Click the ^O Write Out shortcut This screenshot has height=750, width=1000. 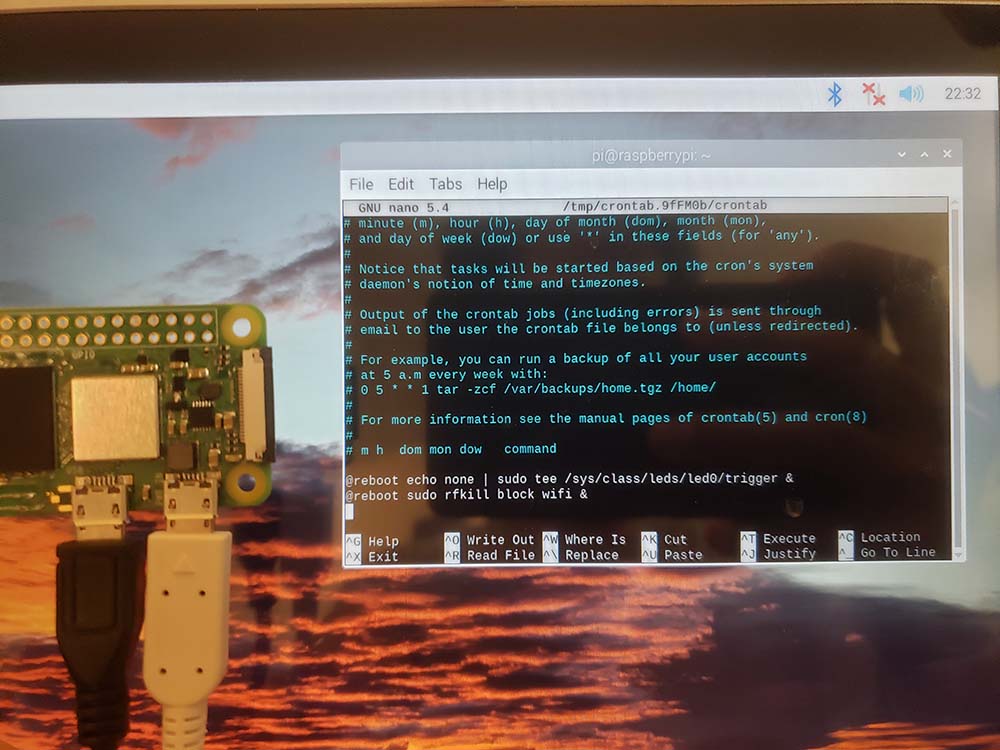click(489, 540)
